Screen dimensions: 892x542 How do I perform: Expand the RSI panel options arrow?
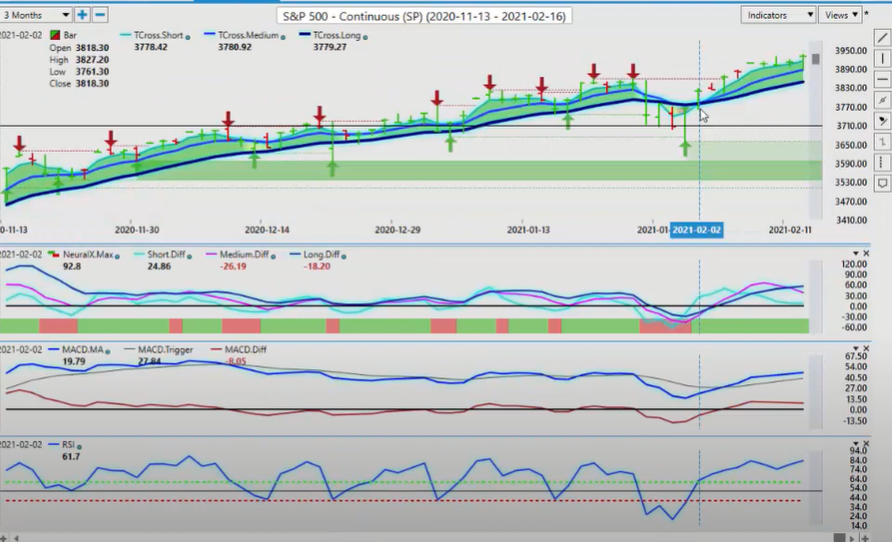click(x=856, y=443)
